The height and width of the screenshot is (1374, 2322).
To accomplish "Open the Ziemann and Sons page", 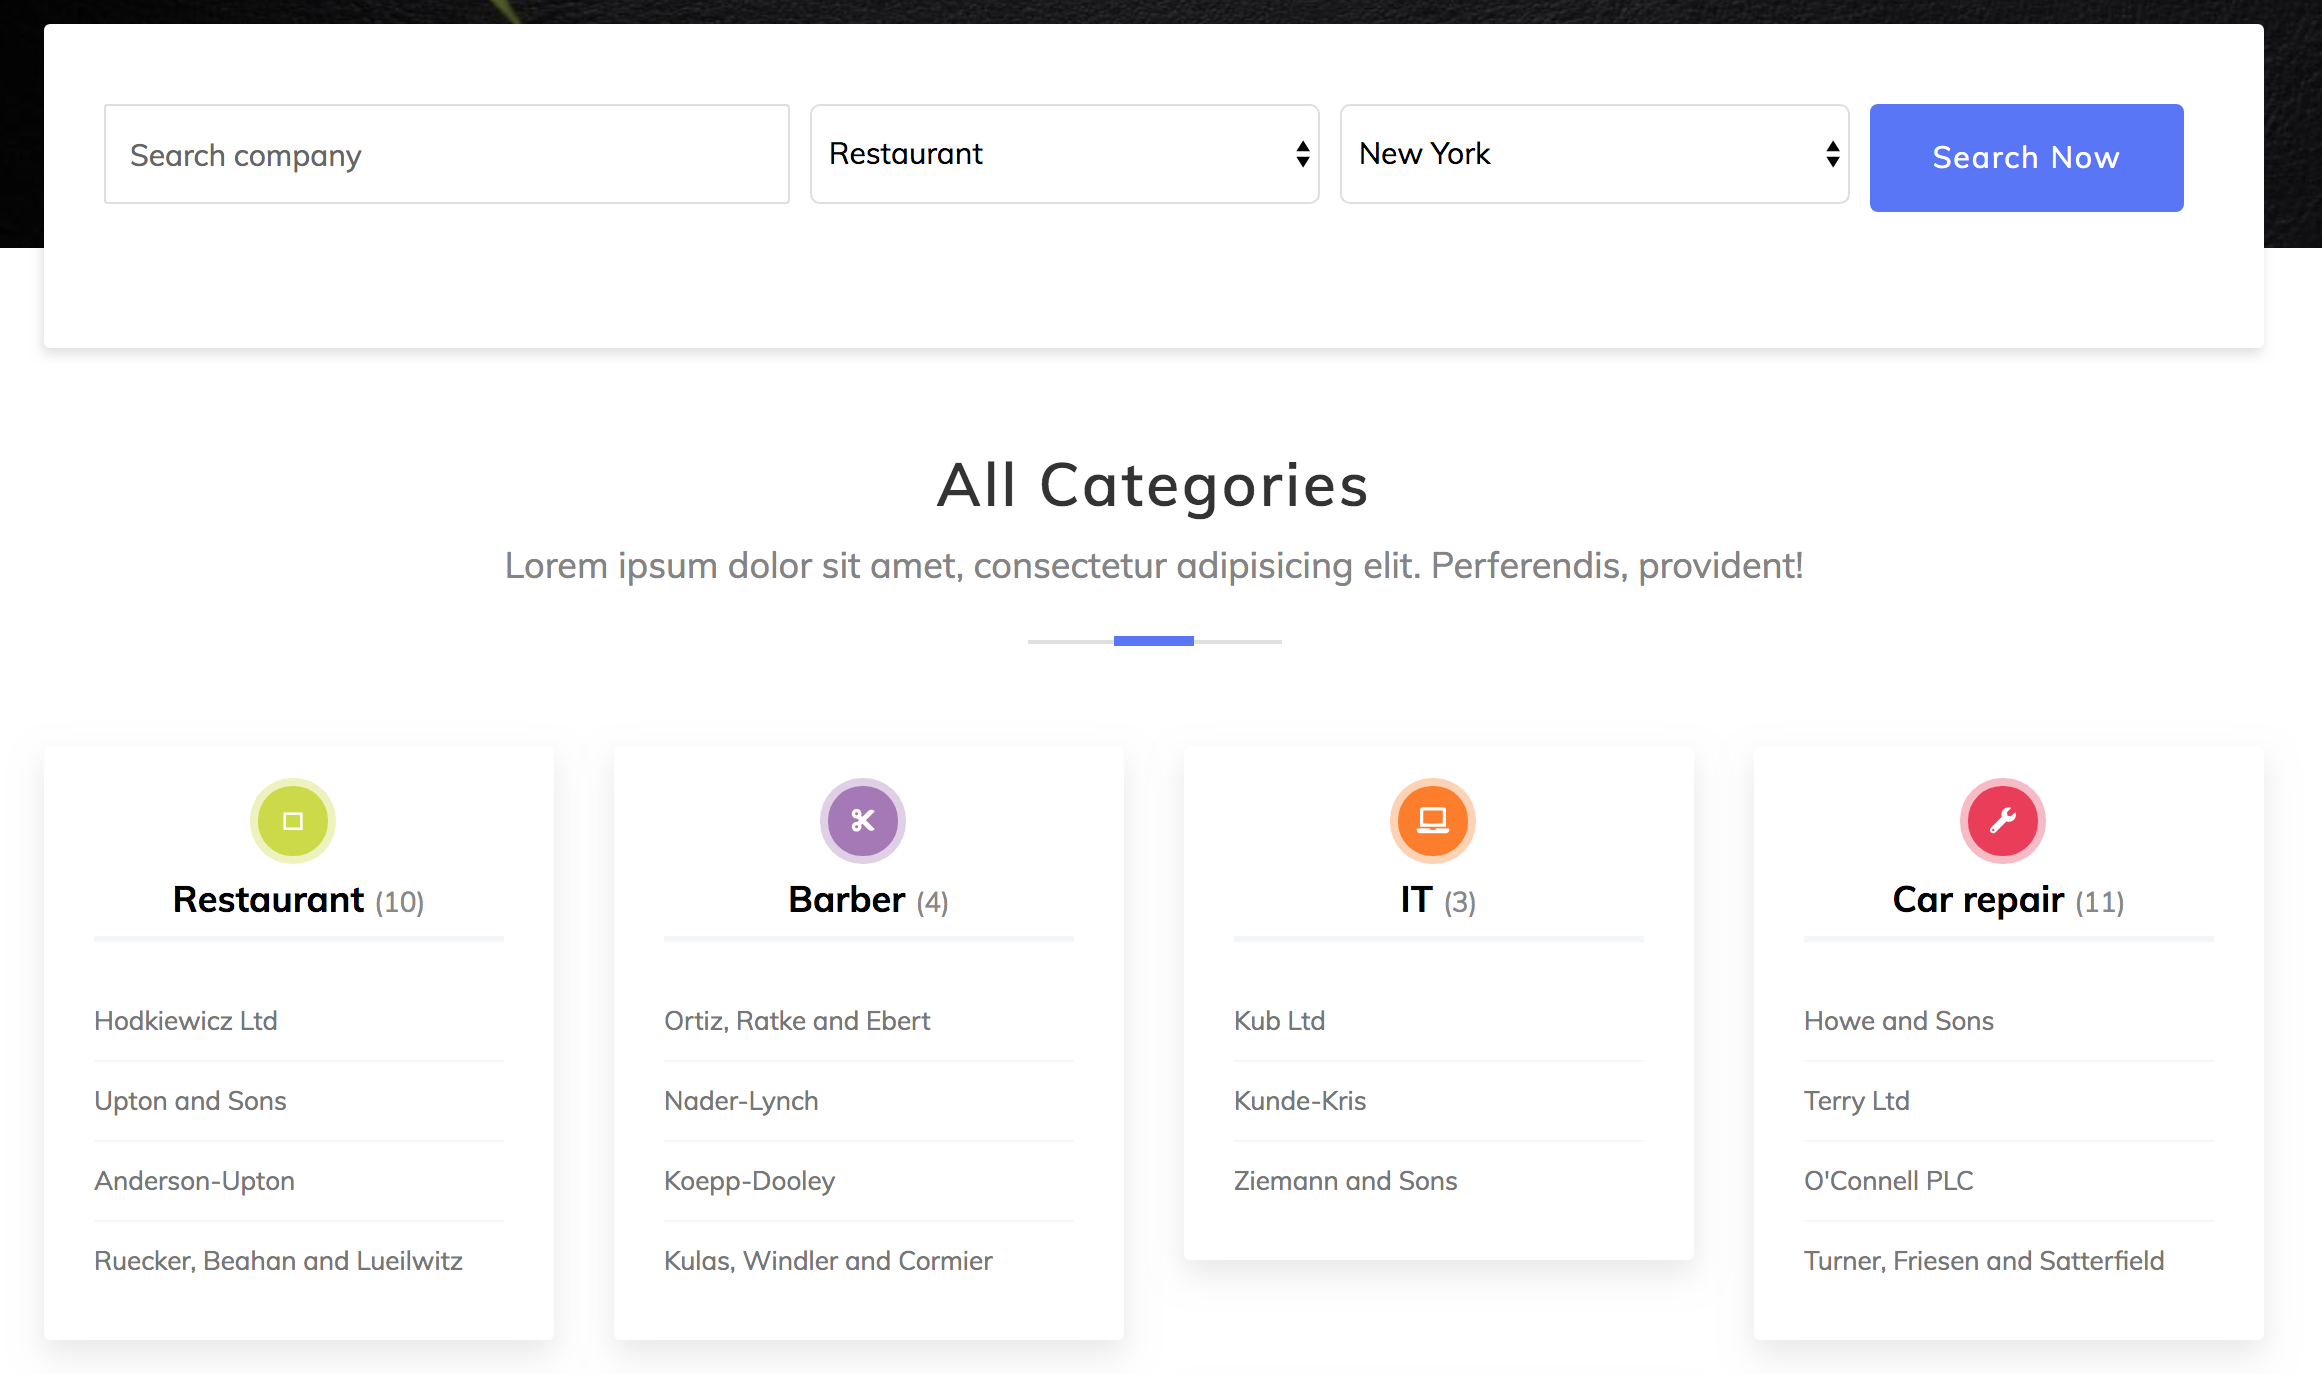I will pyautogui.click(x=1345, y=1181).
